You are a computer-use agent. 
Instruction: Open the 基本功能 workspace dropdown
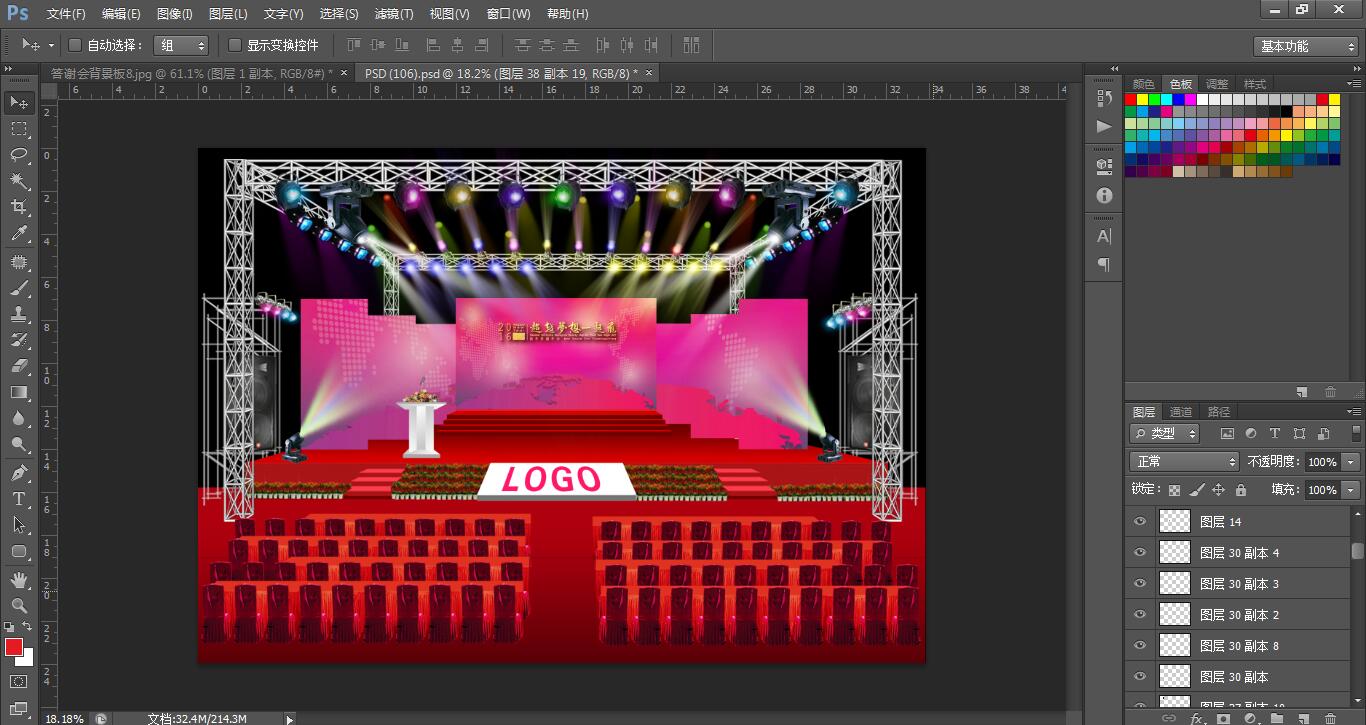click(1306, 46)
